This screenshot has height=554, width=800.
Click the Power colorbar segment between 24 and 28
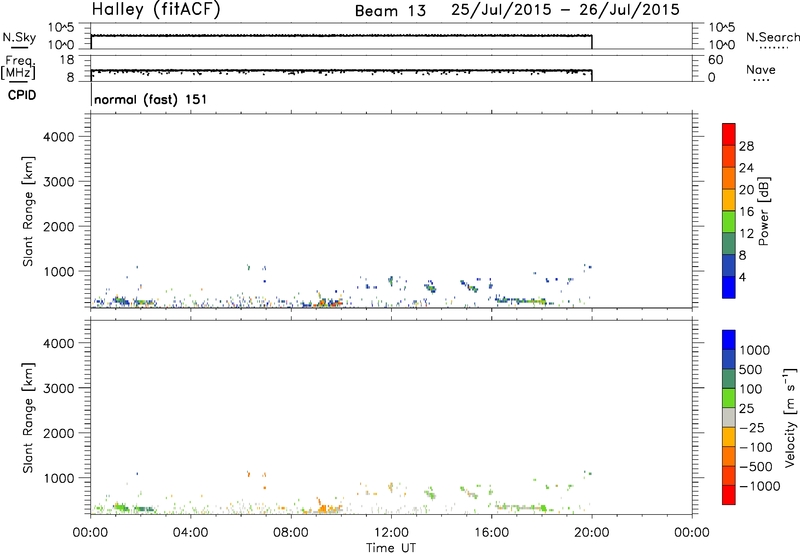click(x=729, y=156)
